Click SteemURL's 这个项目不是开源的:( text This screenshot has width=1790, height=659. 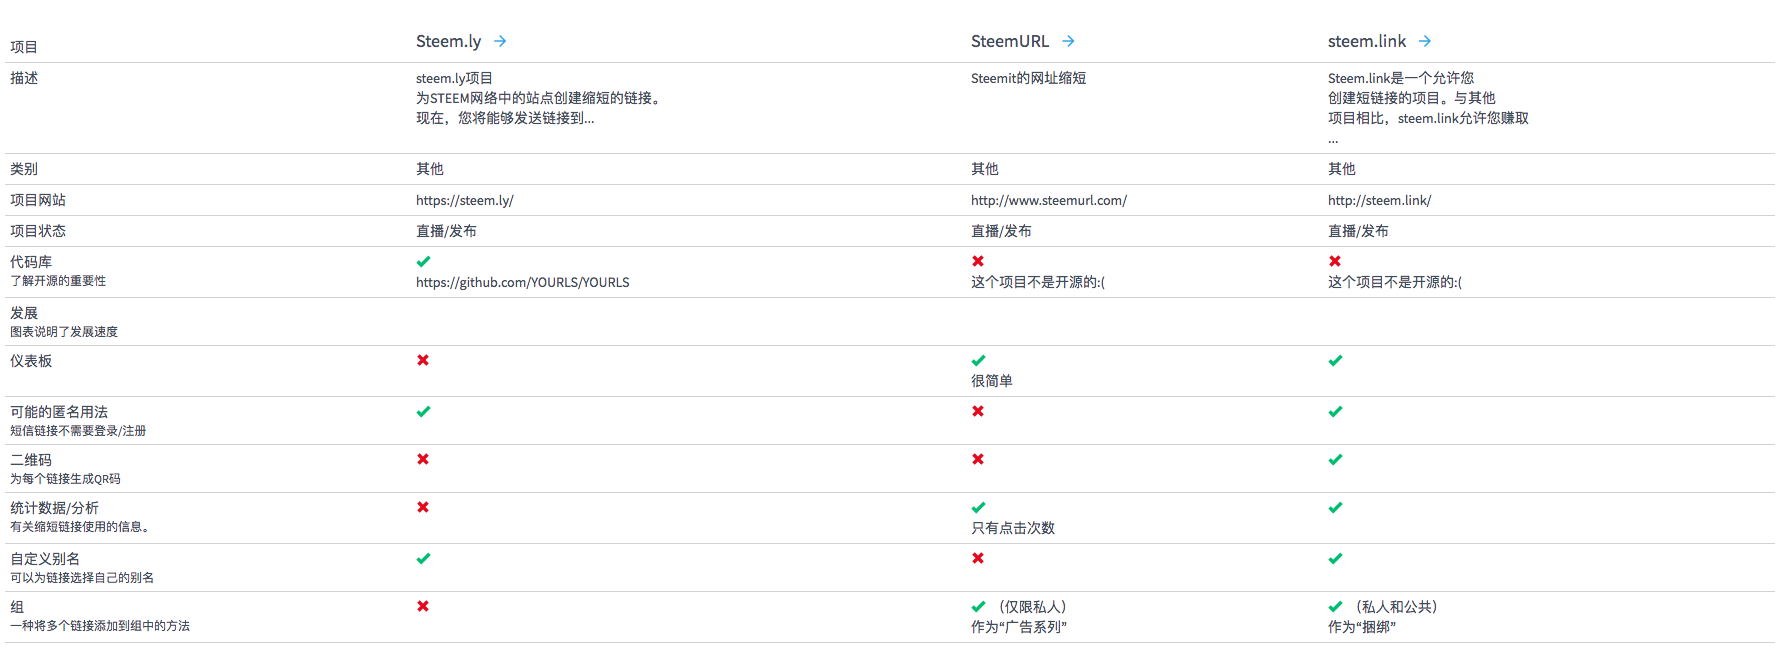(1038, 282)
